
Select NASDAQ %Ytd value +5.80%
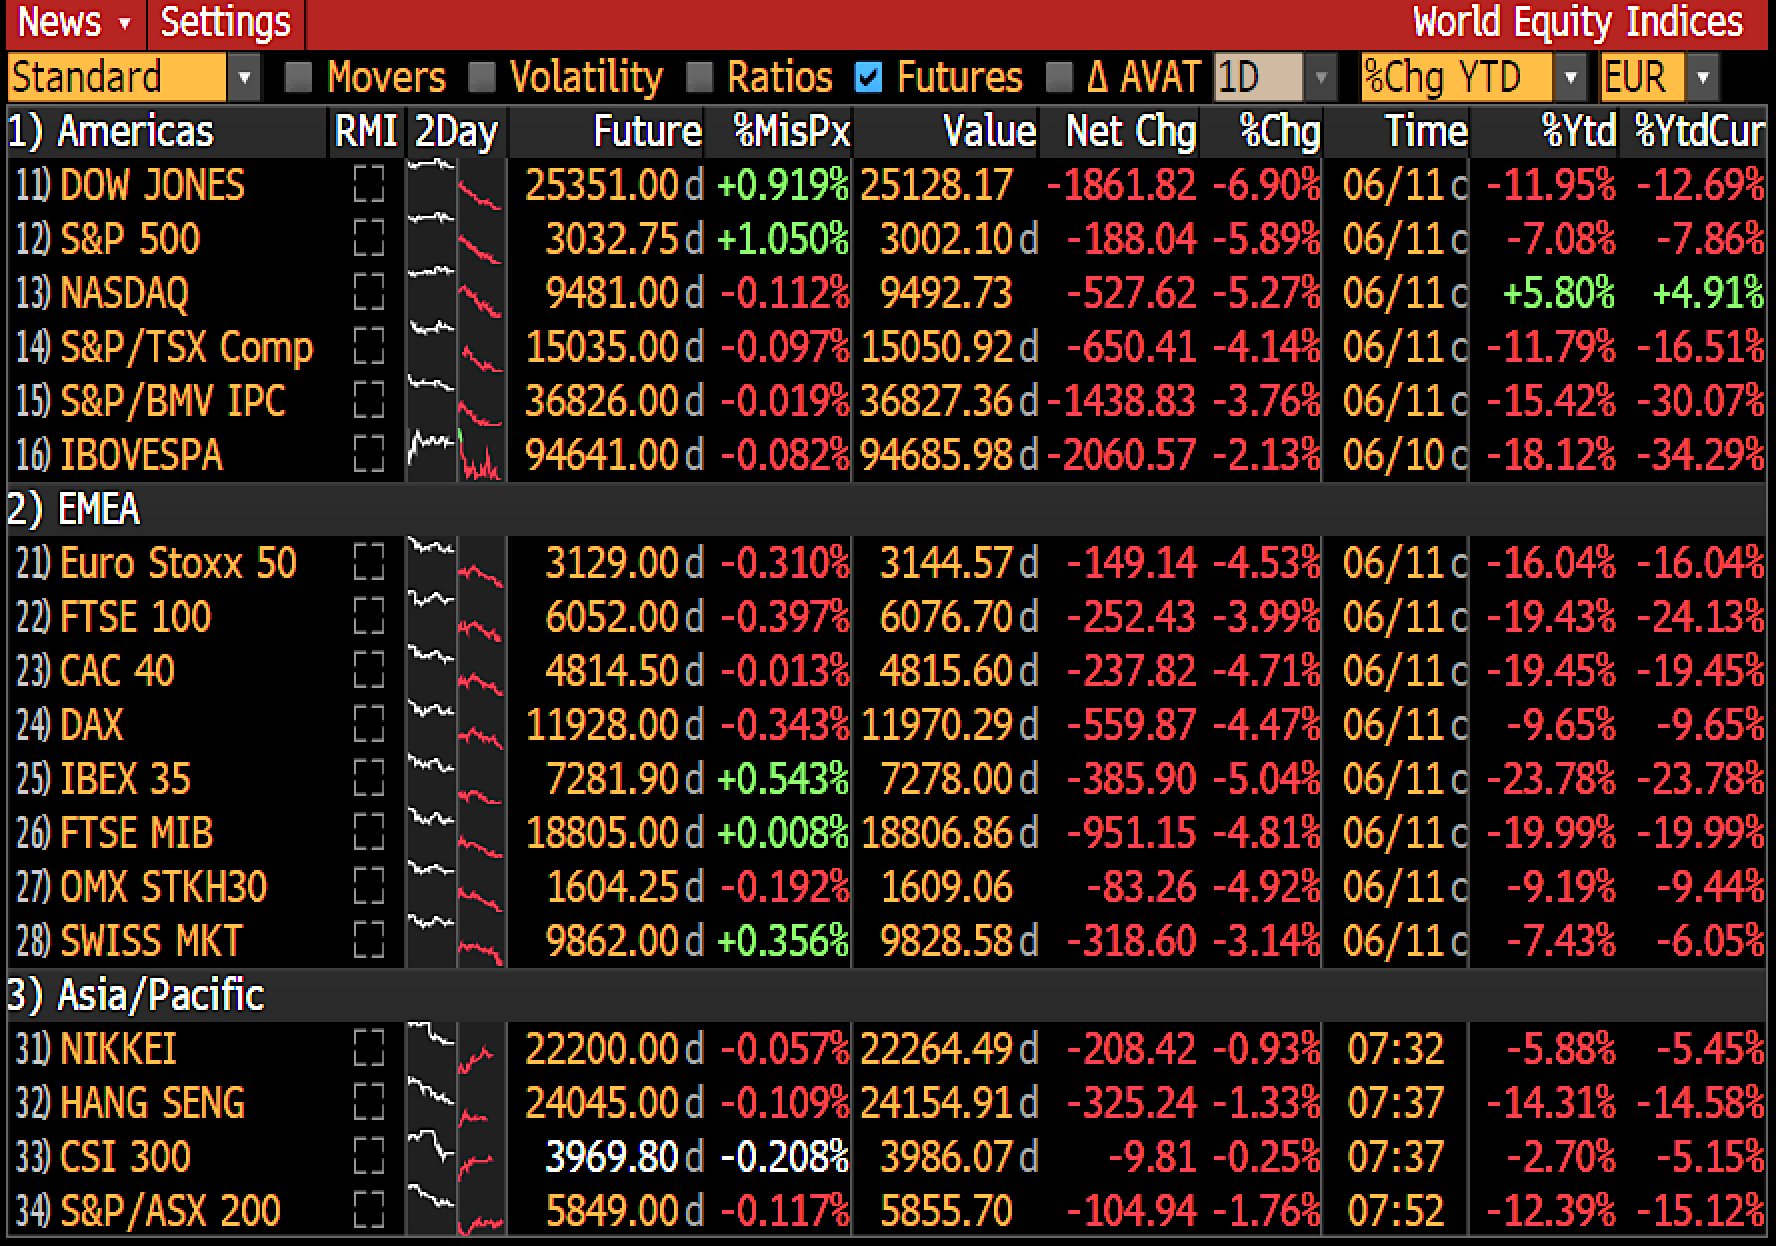1559,293
